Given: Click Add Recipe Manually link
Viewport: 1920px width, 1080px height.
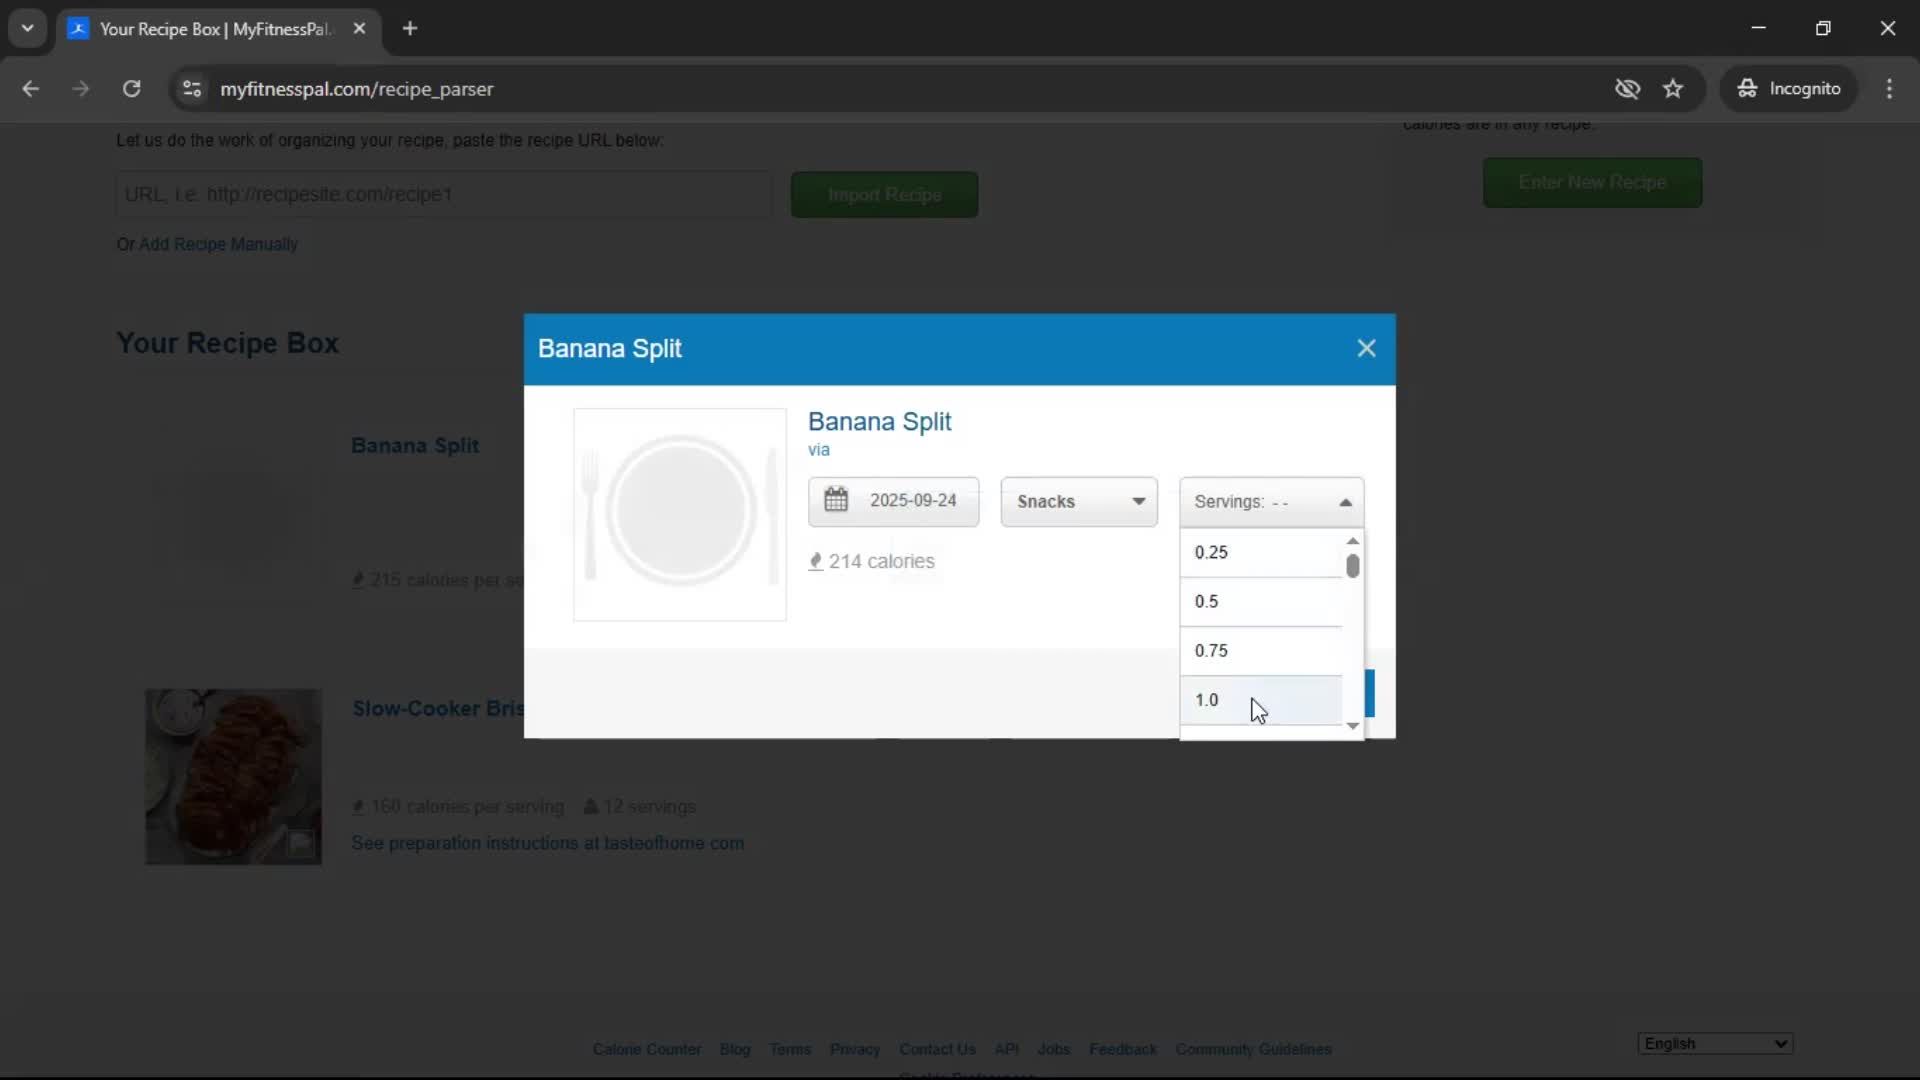Looking at the screenshot, I should (x=218, y=244).
